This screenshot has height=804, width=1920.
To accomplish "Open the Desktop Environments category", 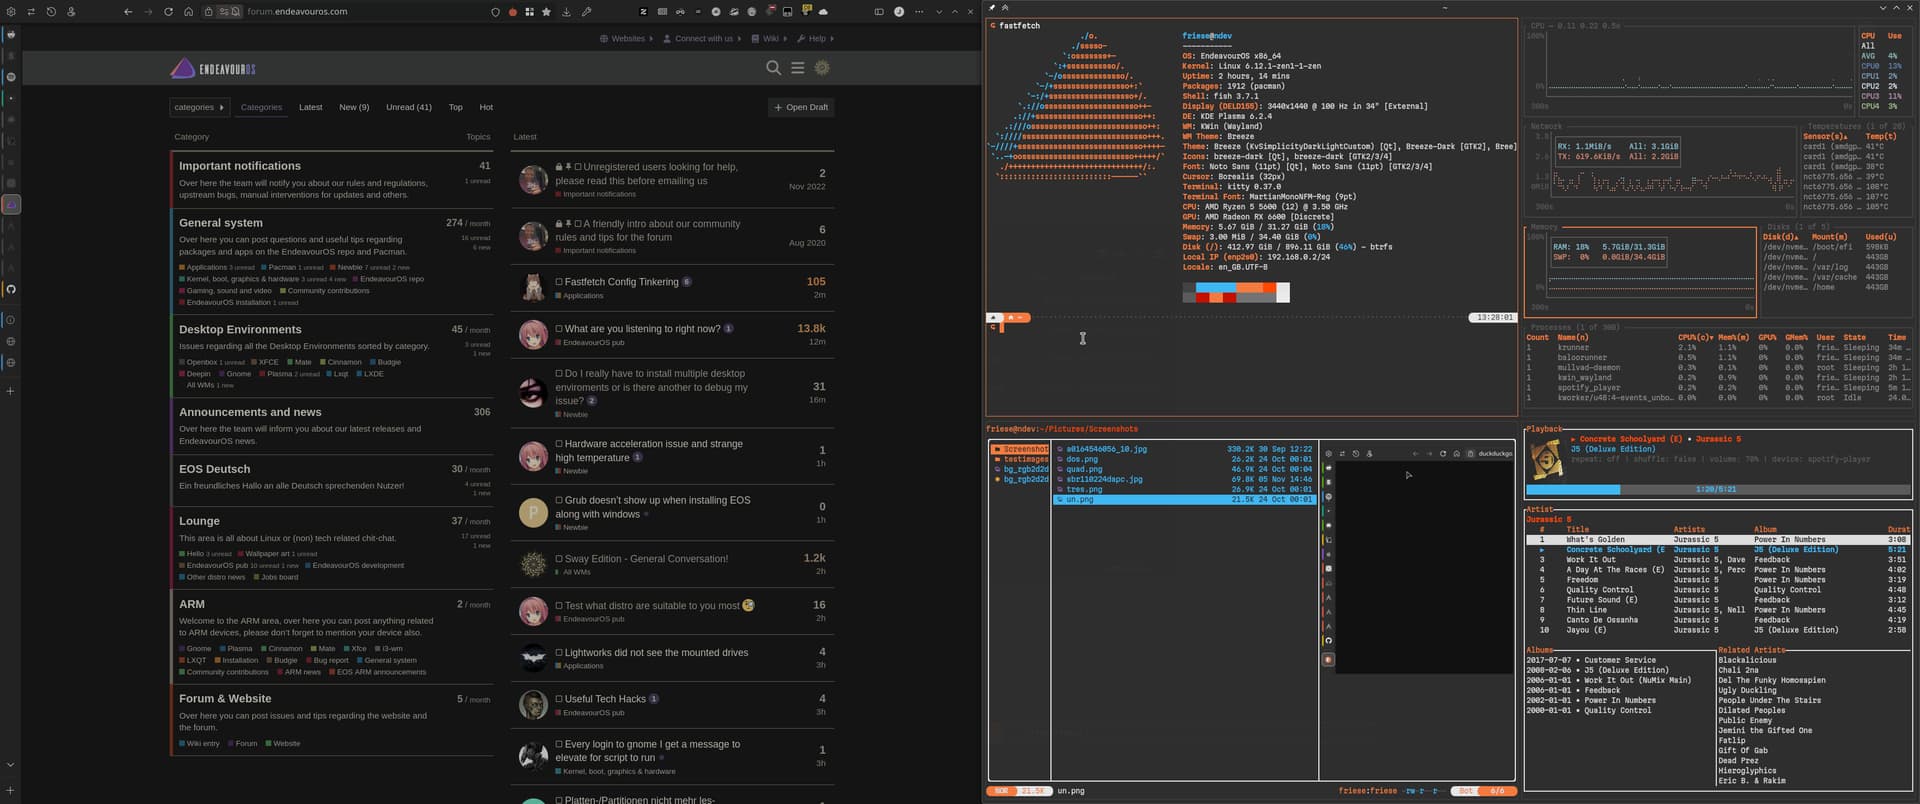I will coord(240,329).
